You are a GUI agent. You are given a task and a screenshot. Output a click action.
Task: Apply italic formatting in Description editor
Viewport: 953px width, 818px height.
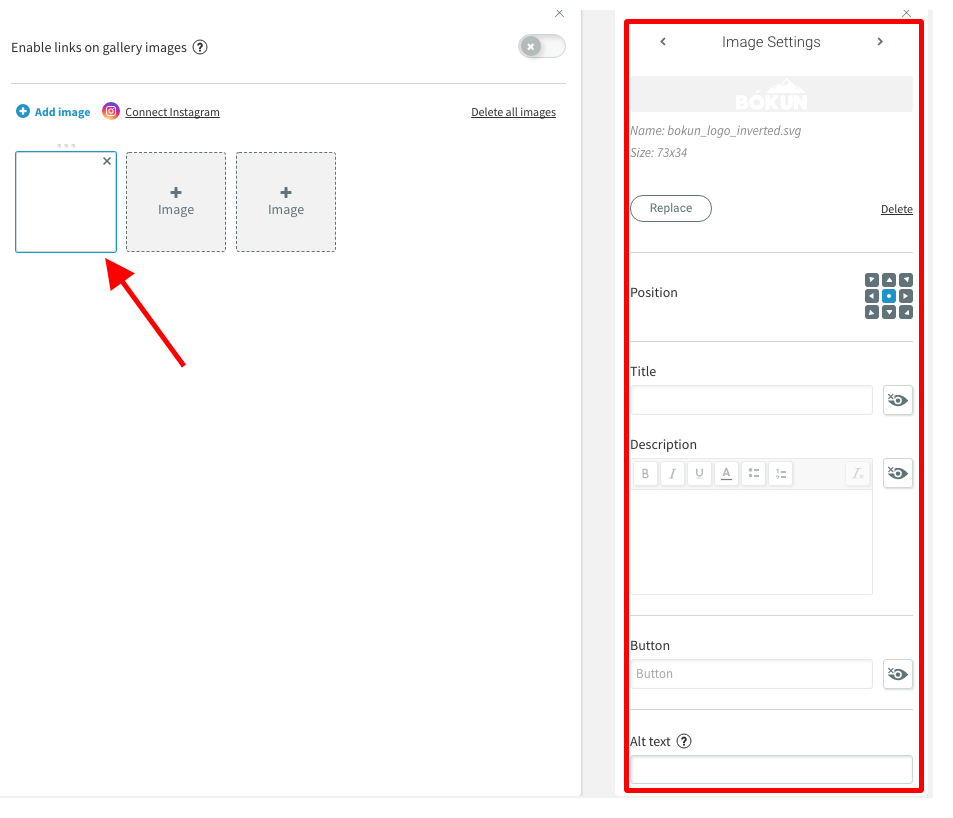click(x=672, y=473)
